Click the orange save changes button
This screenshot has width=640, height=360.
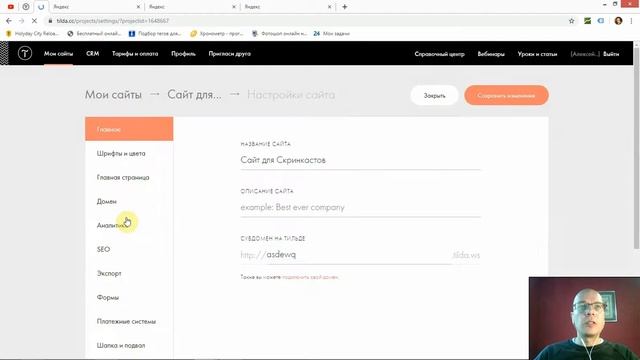(x=506, y=96)
